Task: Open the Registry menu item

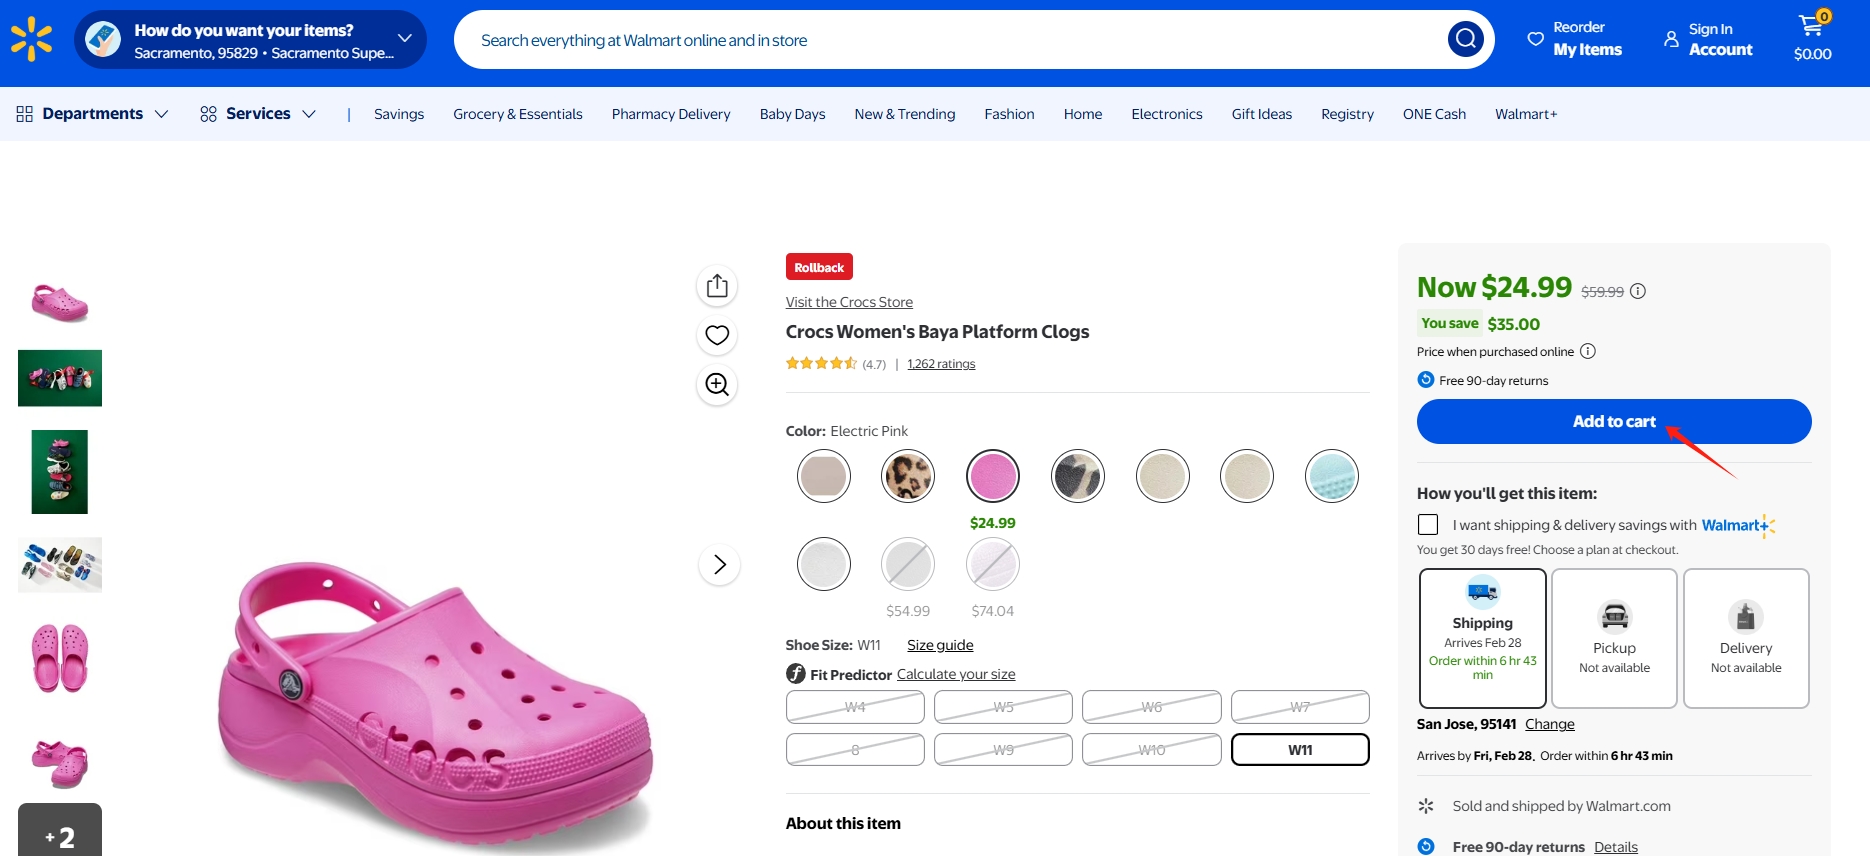Action: (x=1347, y=114)
